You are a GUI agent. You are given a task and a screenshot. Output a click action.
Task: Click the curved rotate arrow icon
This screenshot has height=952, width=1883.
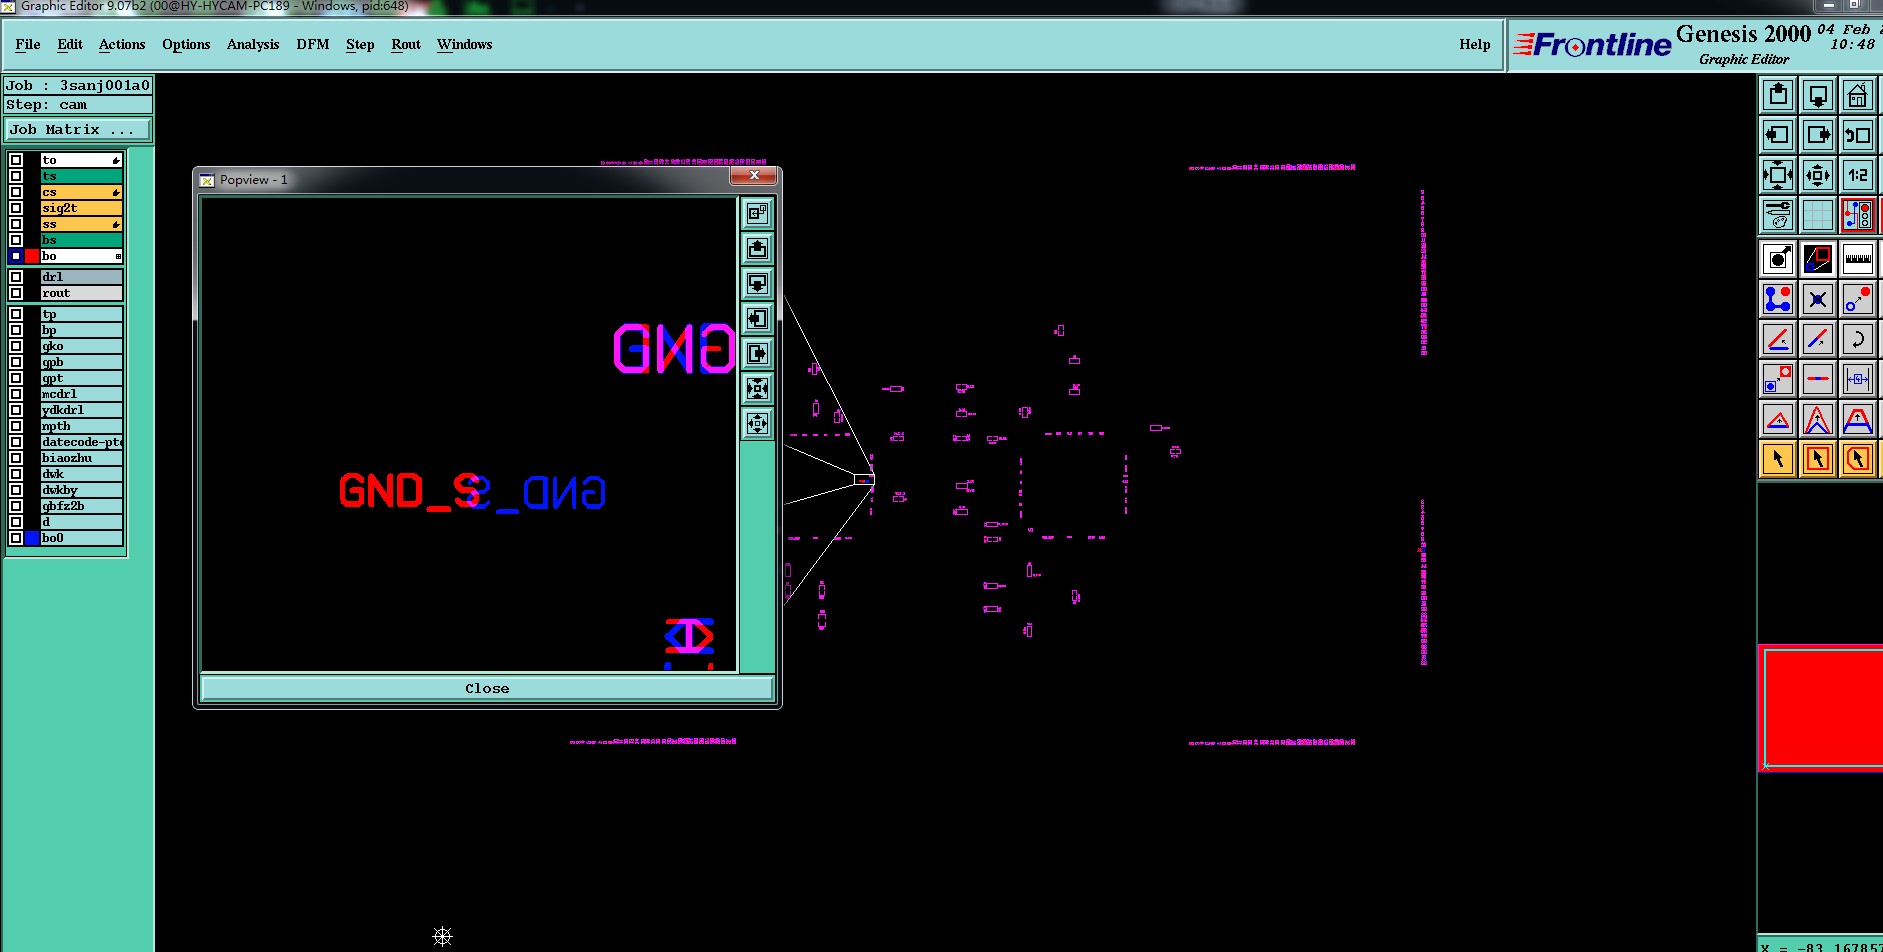click(1858, 339)
